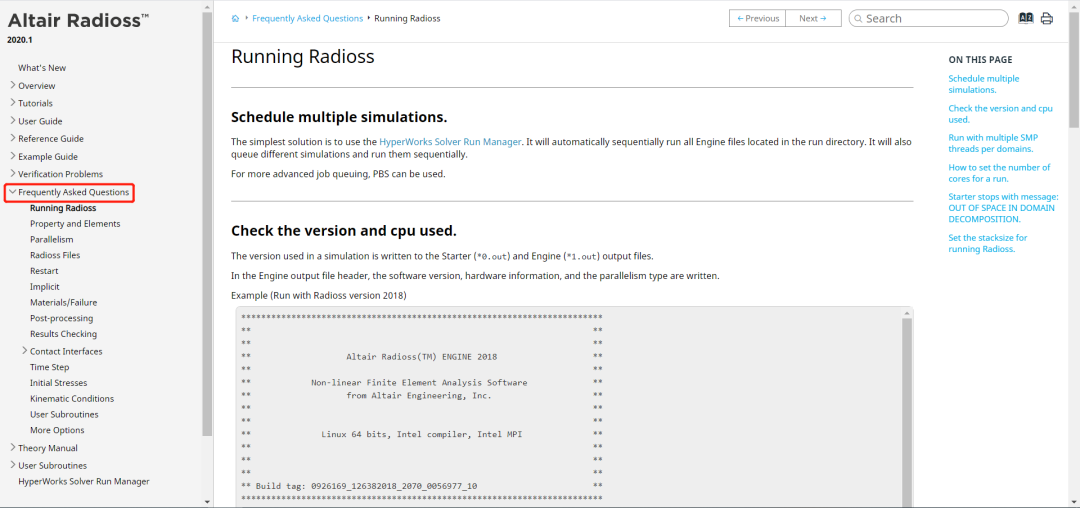Go to the home icon in breadcrumb
Viewport: 1080px width, 508px height.
click(236, 19)
